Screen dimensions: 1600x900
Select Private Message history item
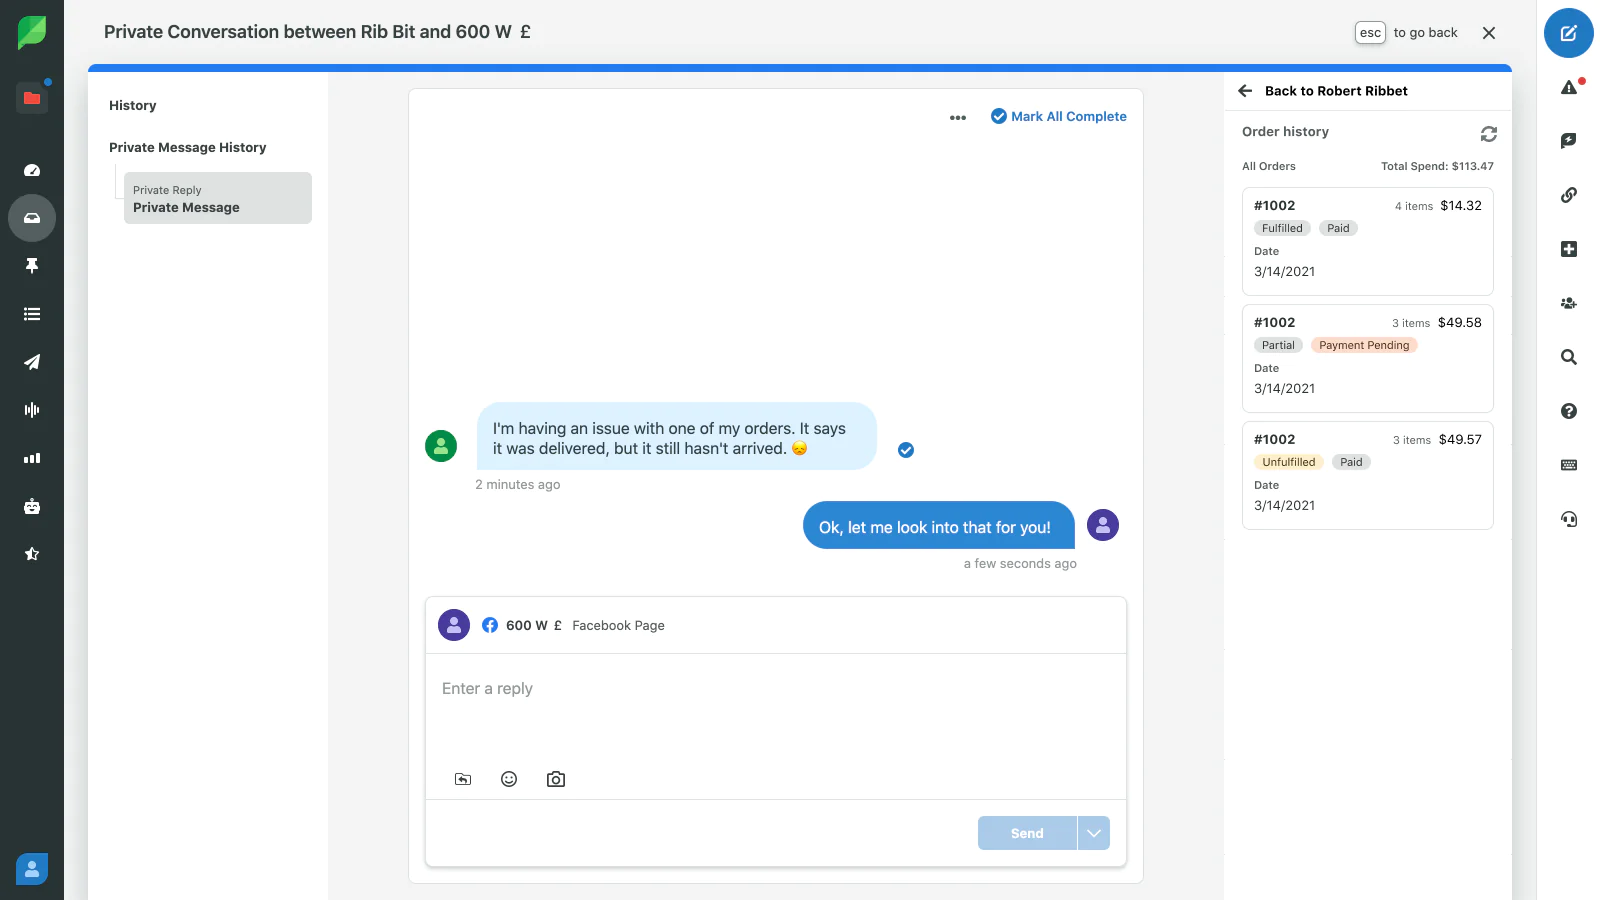pyautogui.click(x=217, y=198)
